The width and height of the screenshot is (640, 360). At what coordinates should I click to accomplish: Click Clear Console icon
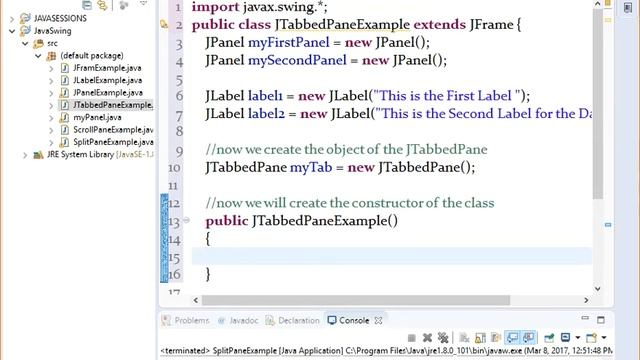pyautogui.click(x=464, y=338)
